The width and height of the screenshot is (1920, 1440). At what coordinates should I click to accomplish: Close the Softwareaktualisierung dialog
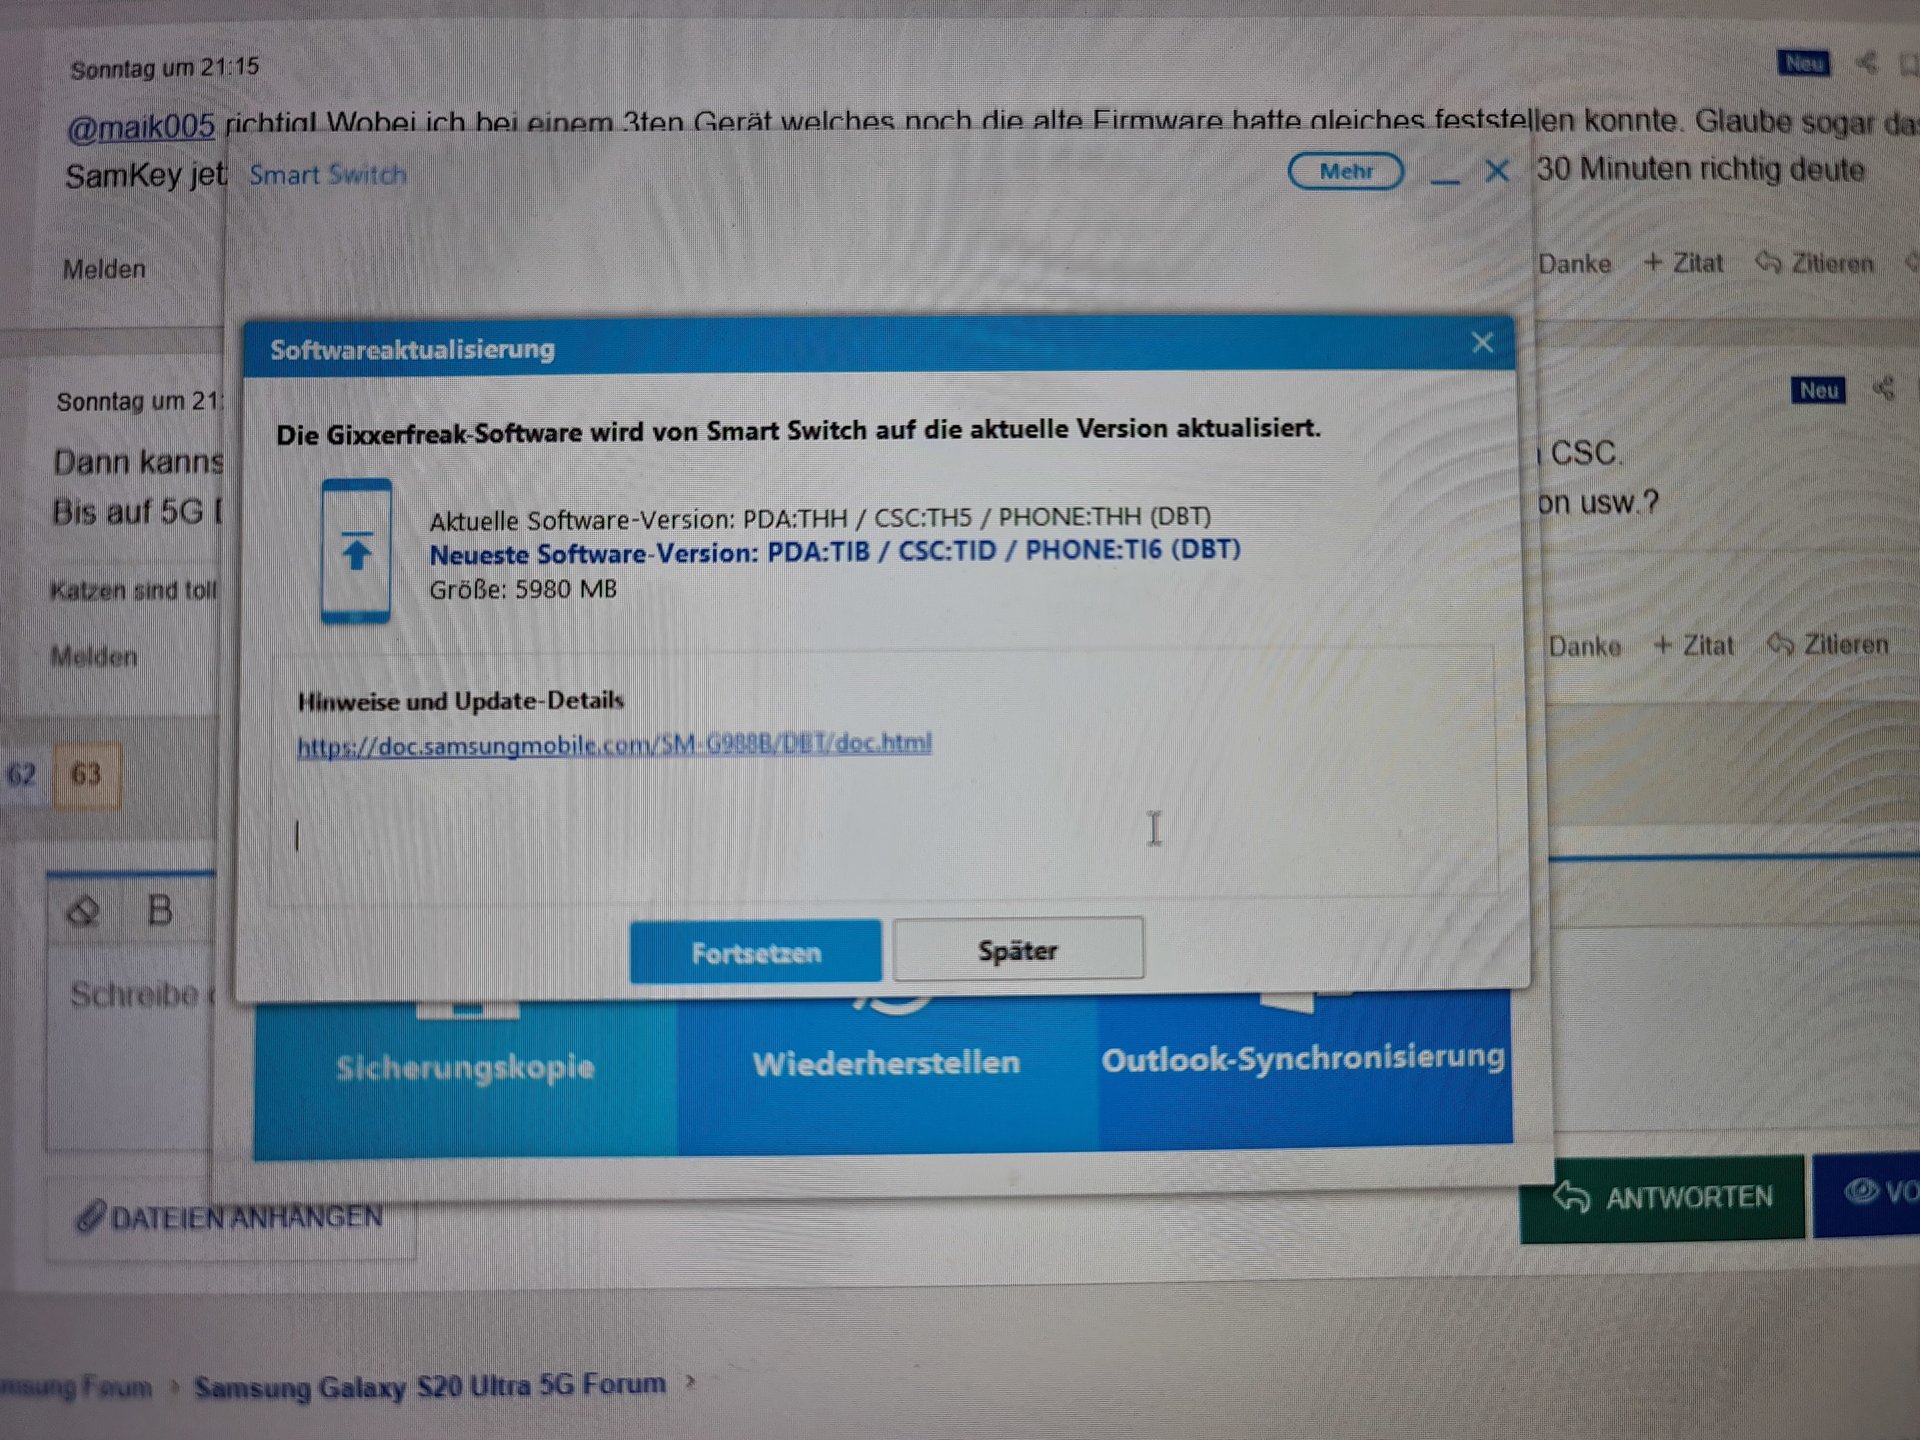pos(1482,343)
